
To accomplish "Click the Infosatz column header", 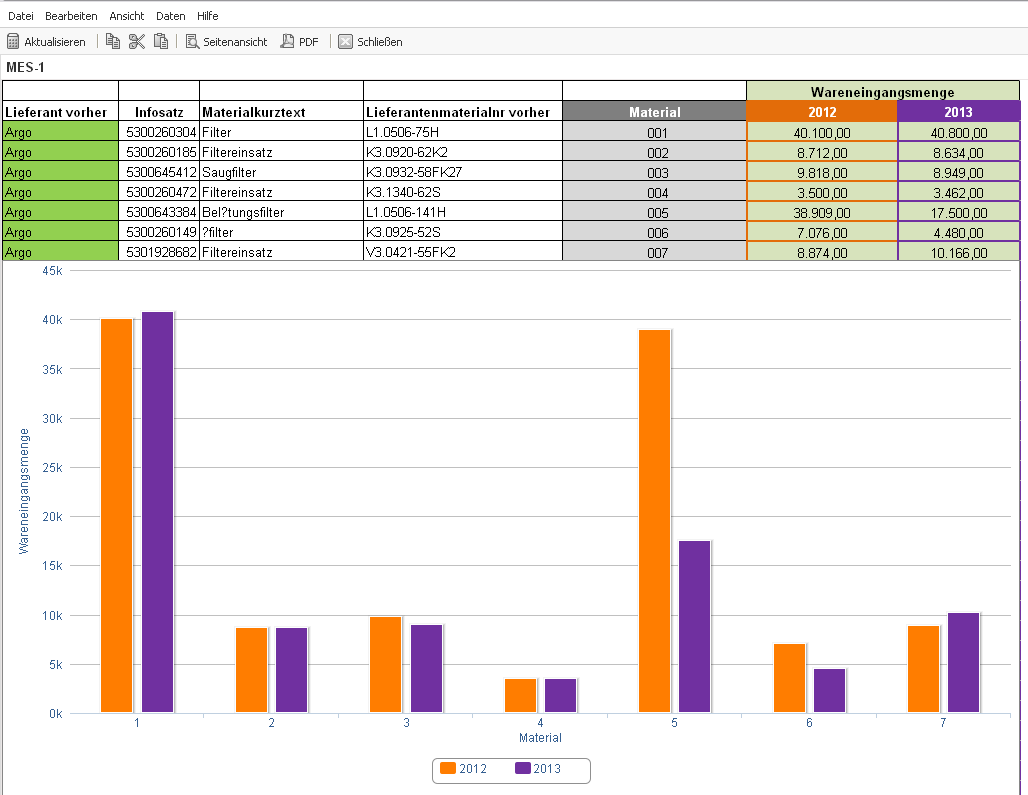I will point(159,112).
